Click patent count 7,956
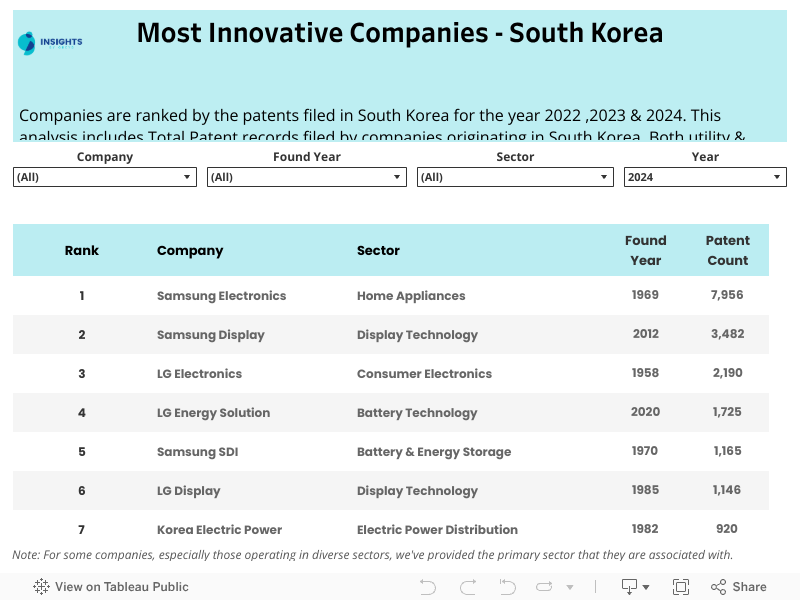 click(x=727, y=295)
